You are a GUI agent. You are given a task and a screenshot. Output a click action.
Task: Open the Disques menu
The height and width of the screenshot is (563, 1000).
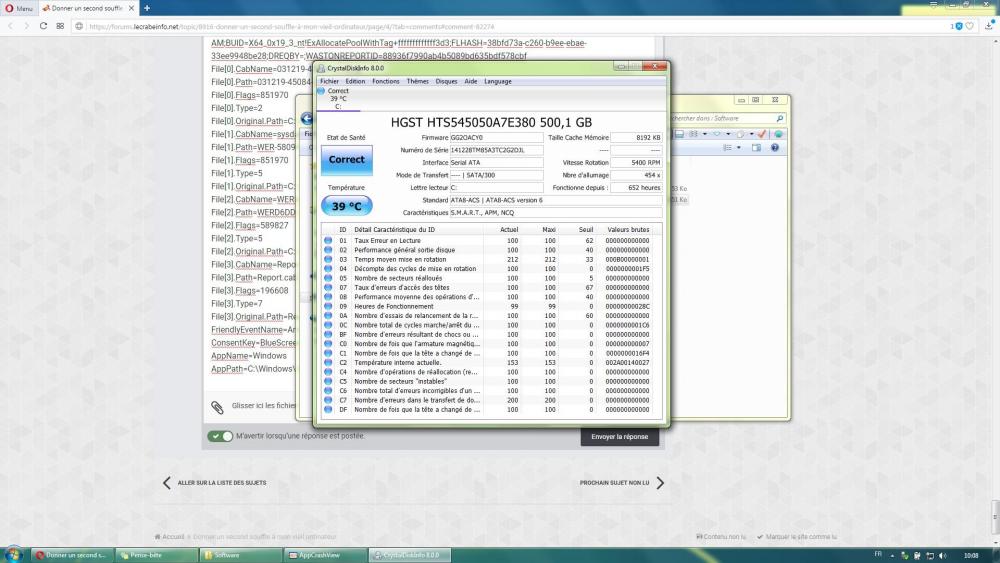click(x=446, y=81)
